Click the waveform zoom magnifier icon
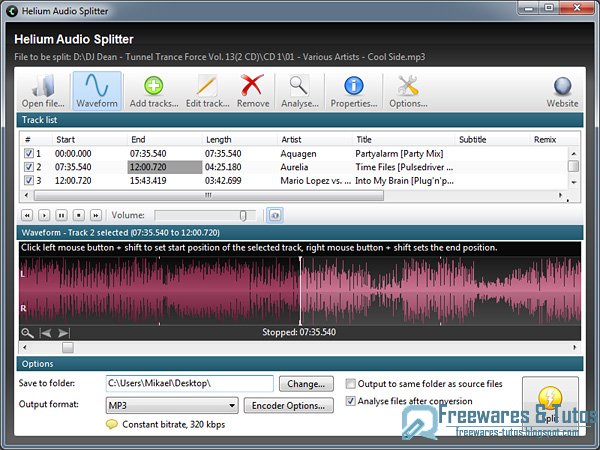The image size is (600, 450). tap(27, 333)
